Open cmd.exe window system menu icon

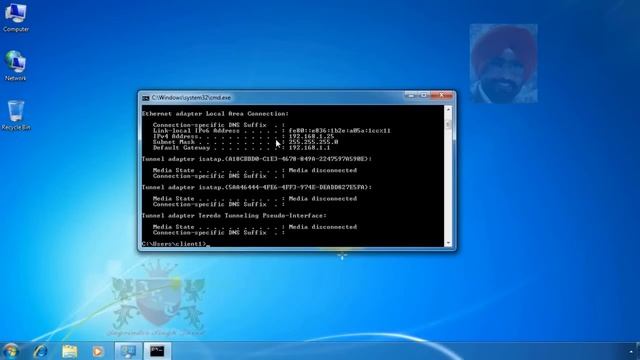pyautogui.click(x=146, y=98)
